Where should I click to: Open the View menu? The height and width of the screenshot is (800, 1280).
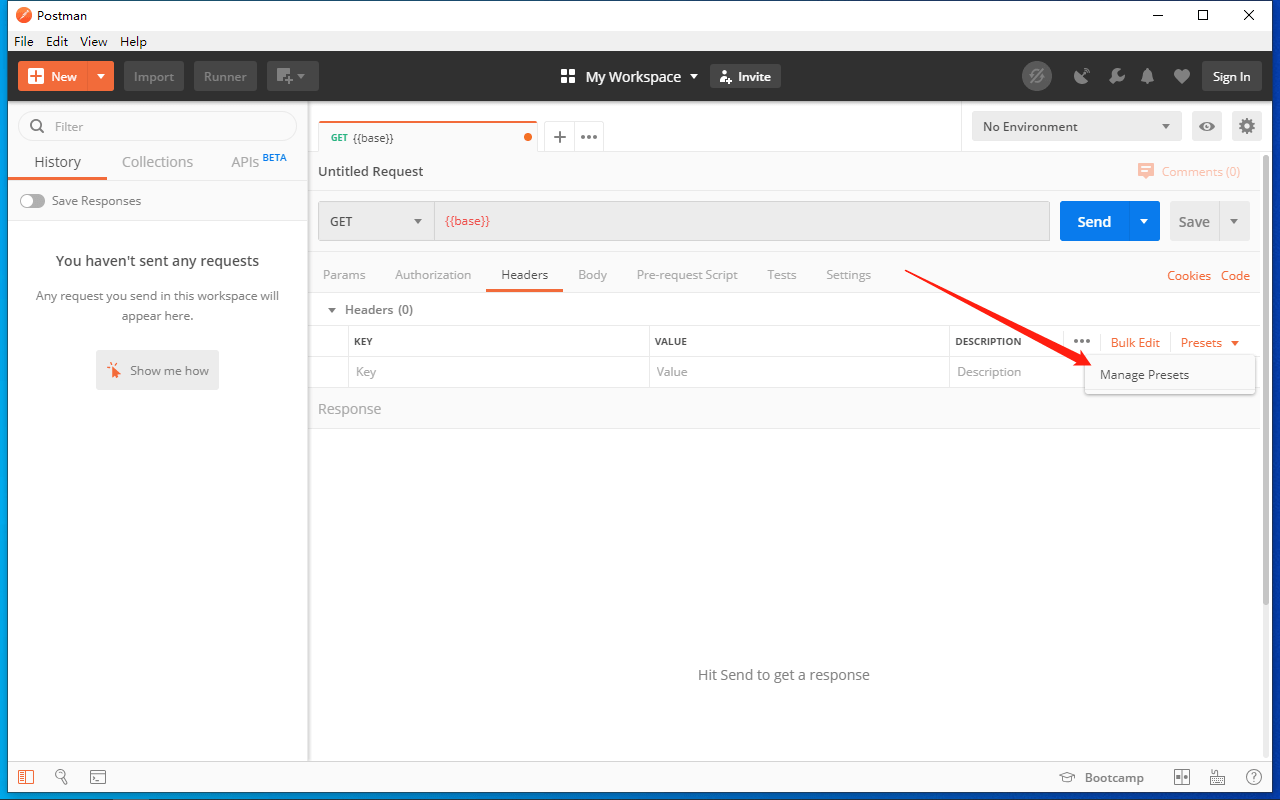pyautogui.click(x=94, y=41)
